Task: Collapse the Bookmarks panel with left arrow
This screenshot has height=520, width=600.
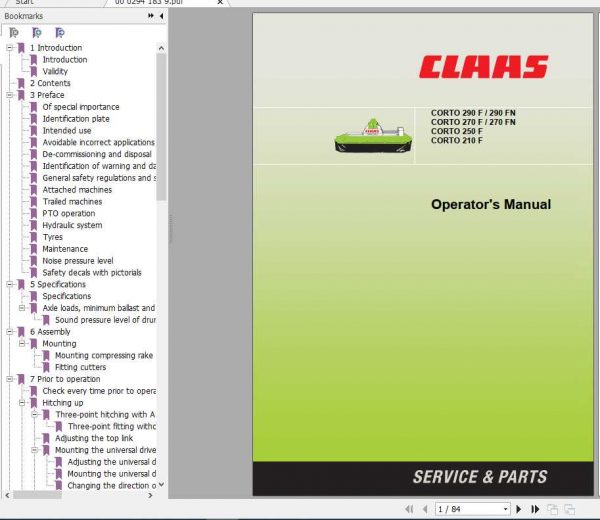Action: pos(161,16)
